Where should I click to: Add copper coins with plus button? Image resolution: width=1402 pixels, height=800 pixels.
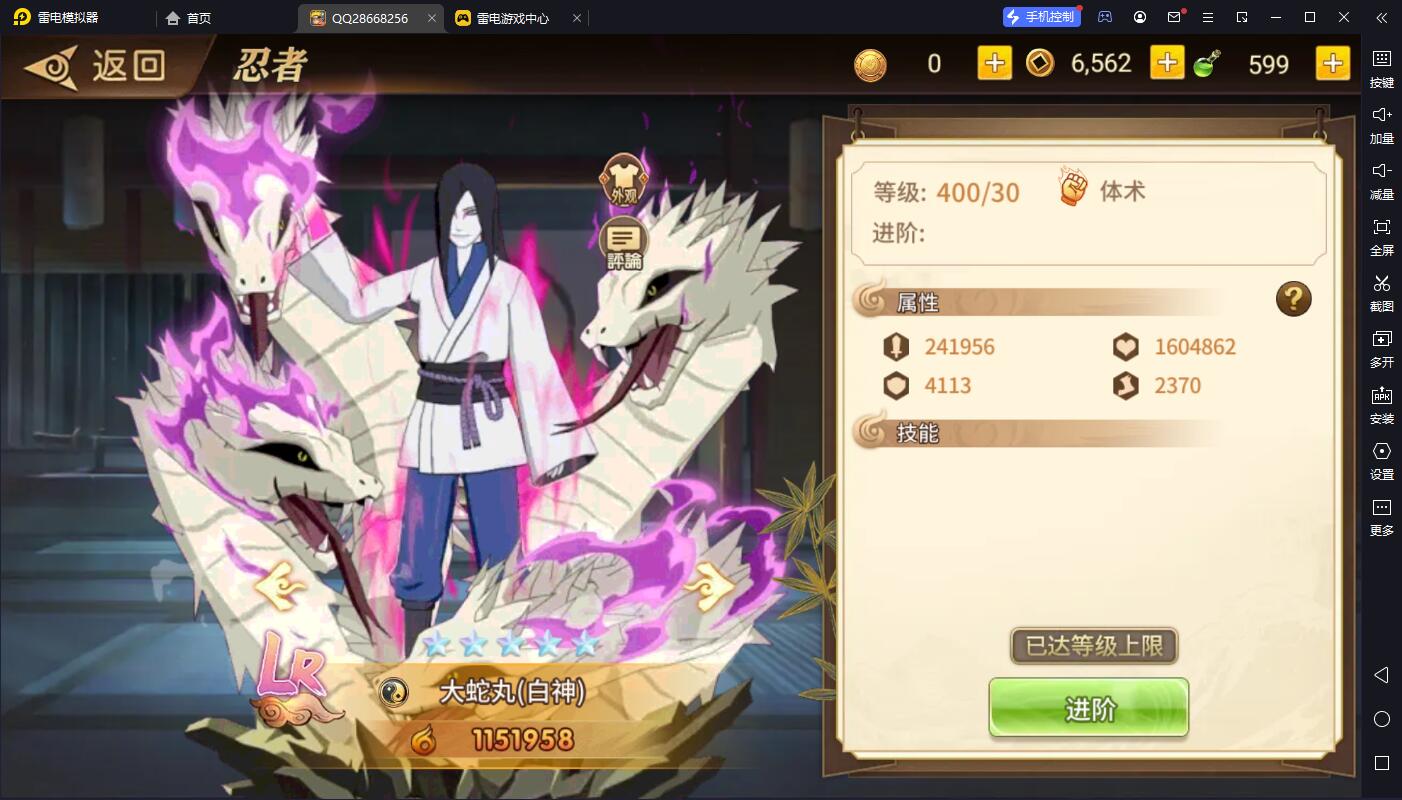tap(1167, 64)
